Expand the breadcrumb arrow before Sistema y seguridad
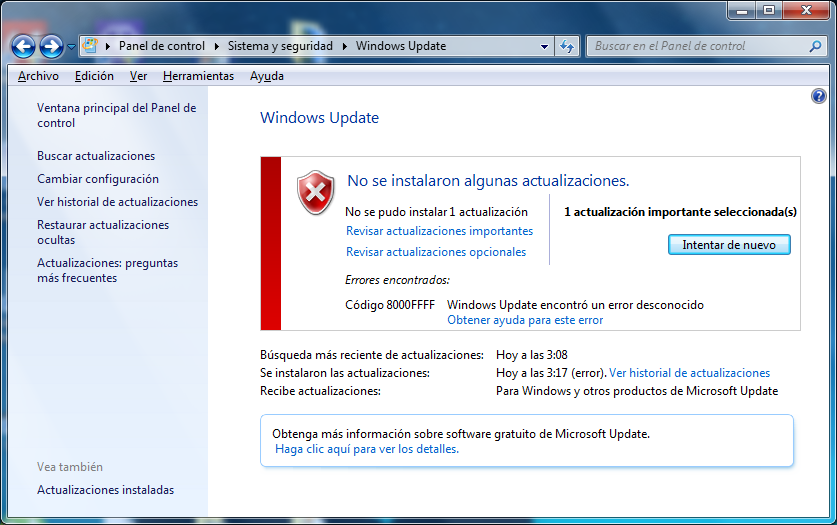The image size is (837, 525). pos(217,46)
